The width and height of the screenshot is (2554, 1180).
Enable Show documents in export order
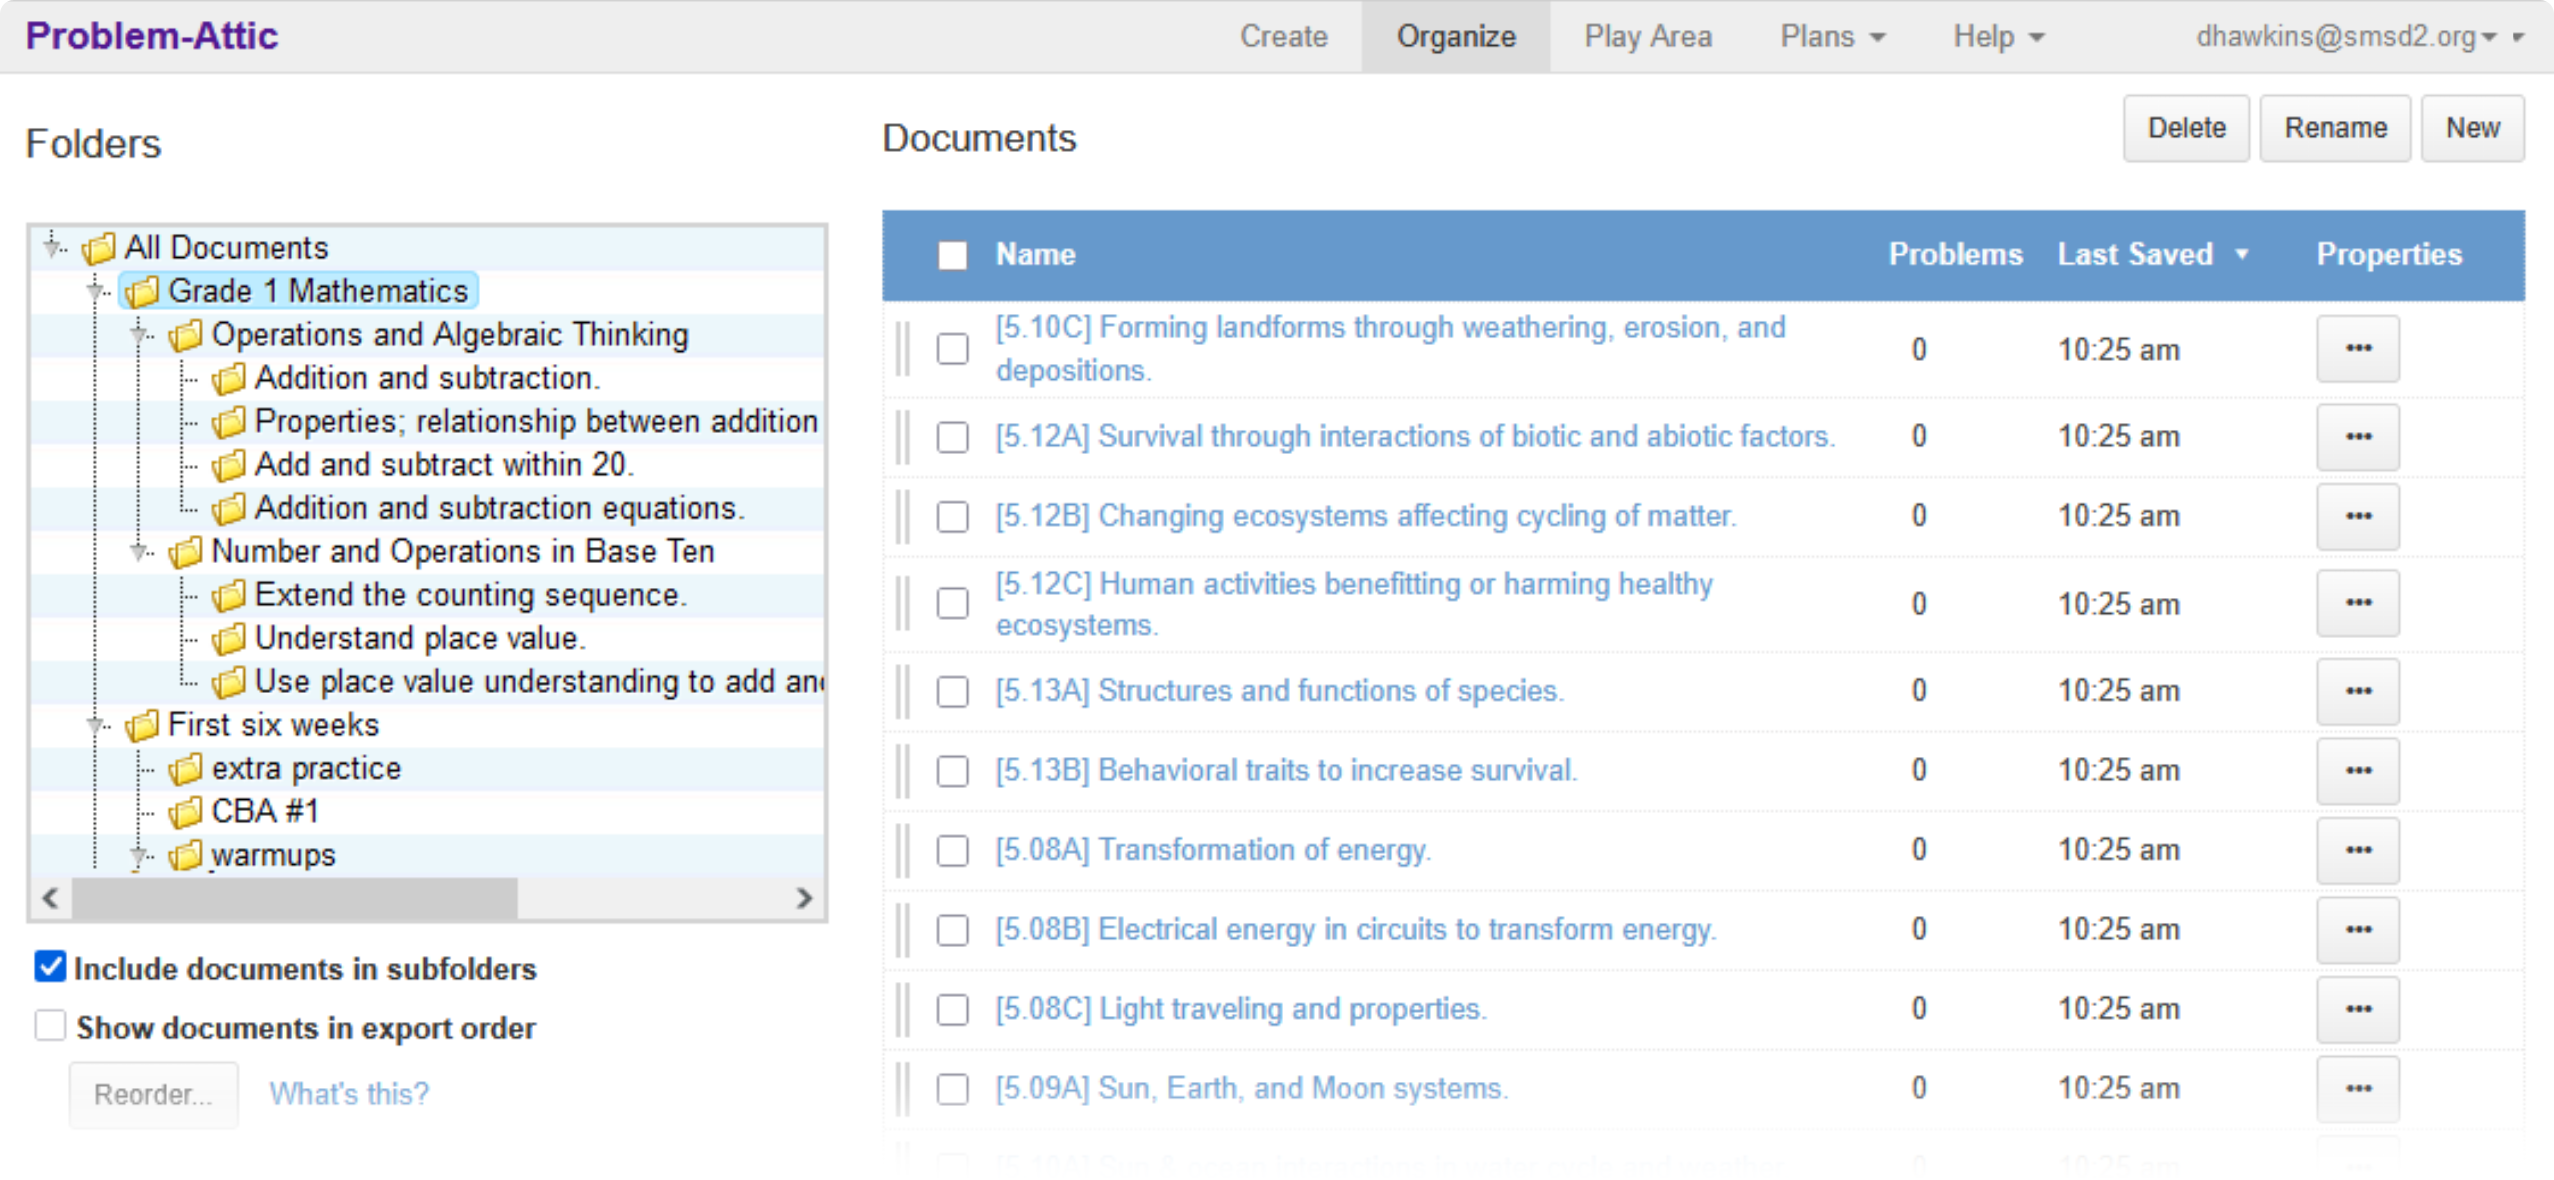50,1027
